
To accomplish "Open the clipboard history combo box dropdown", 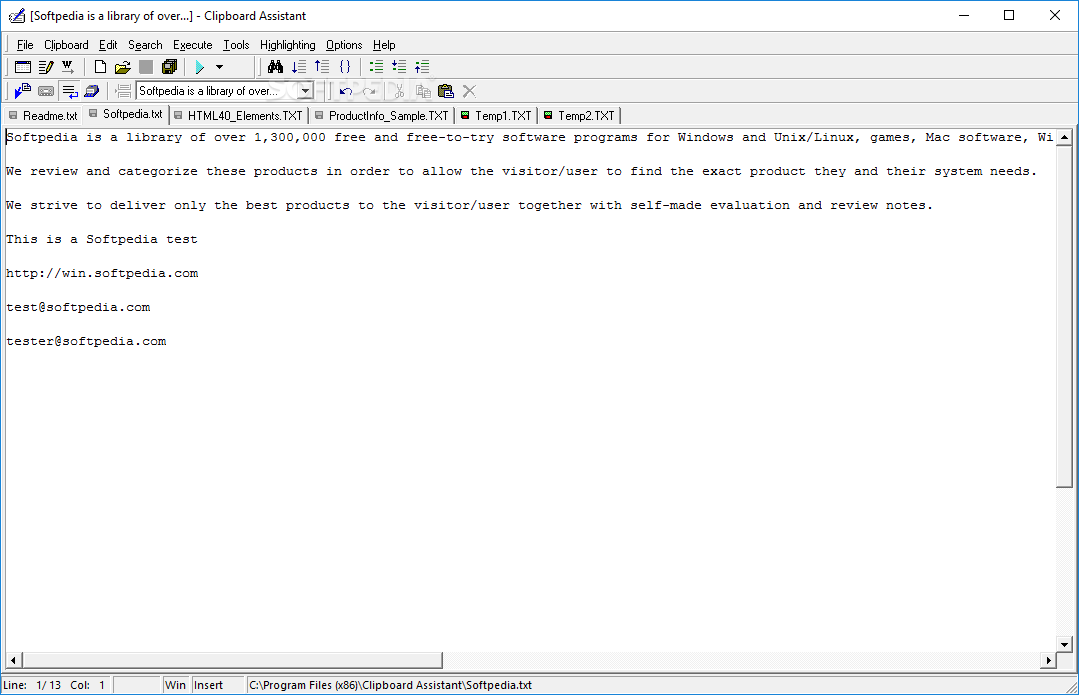I will pos(306,91).
